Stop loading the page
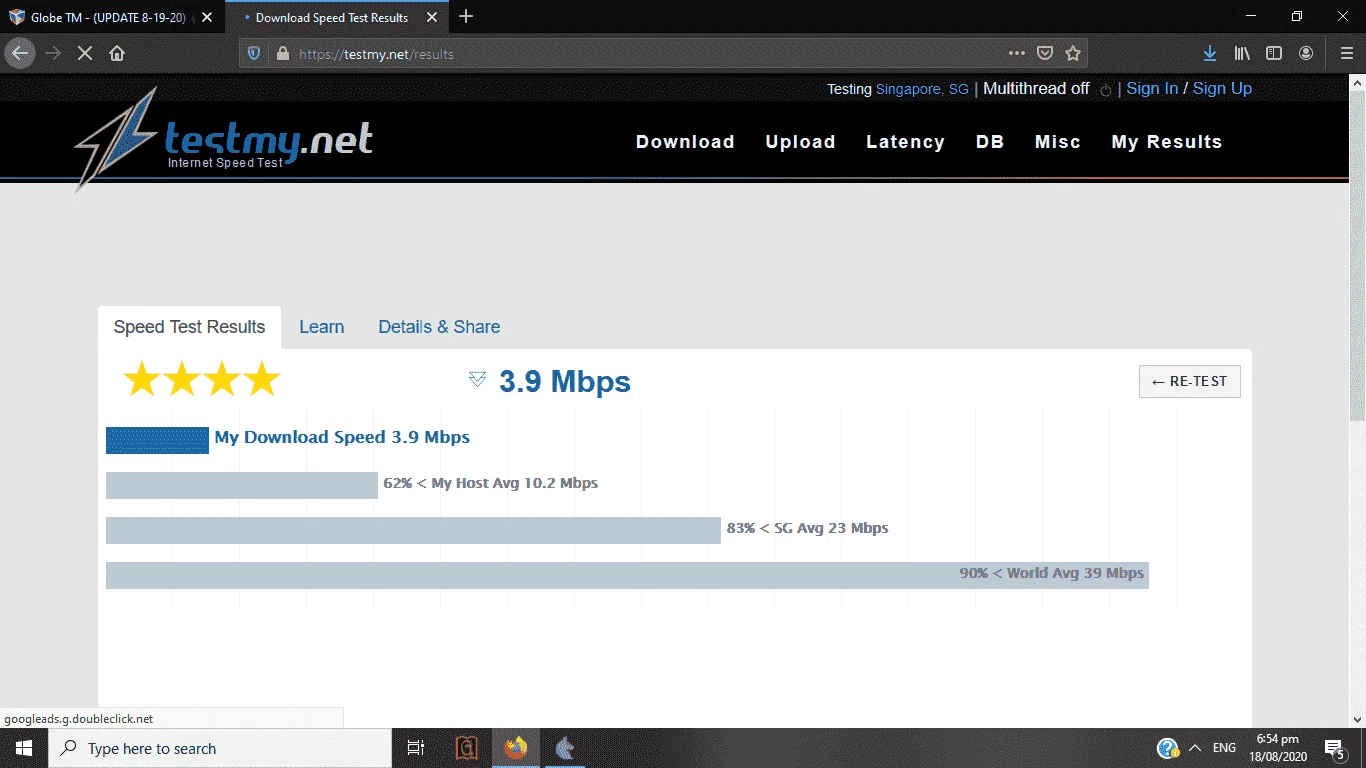1366x768 pixels. pos(85,53)
